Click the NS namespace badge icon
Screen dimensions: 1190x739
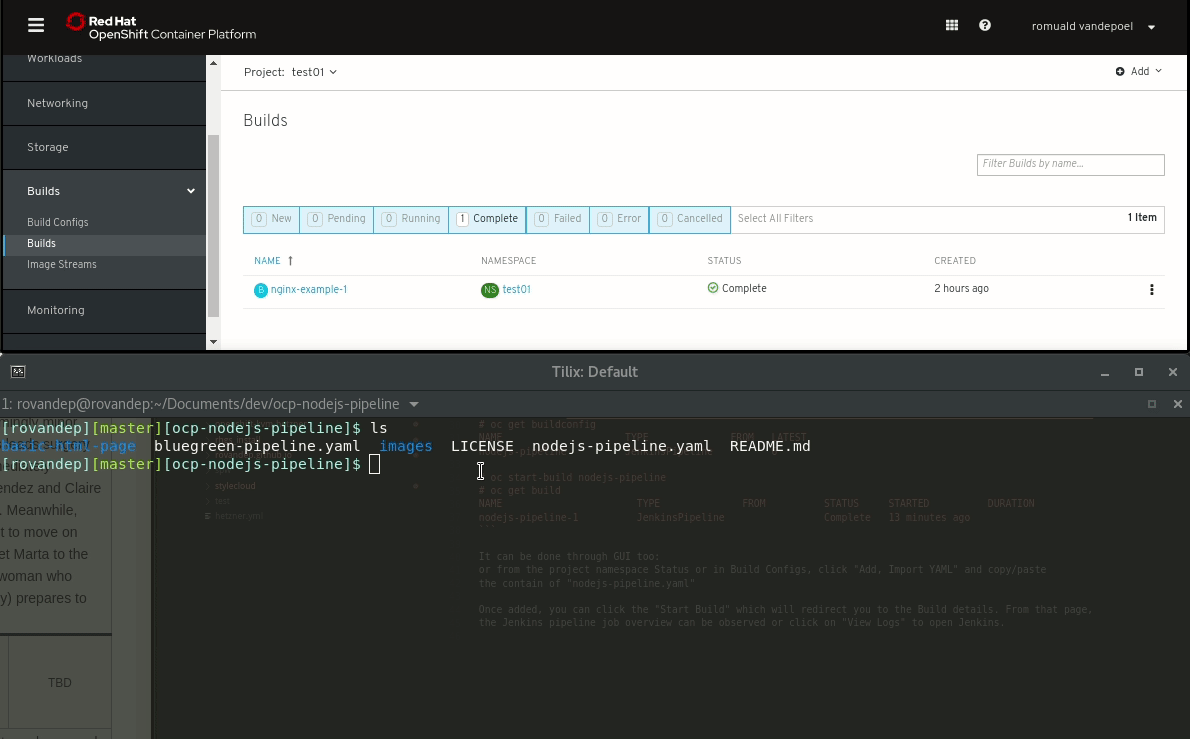point(490,290)
